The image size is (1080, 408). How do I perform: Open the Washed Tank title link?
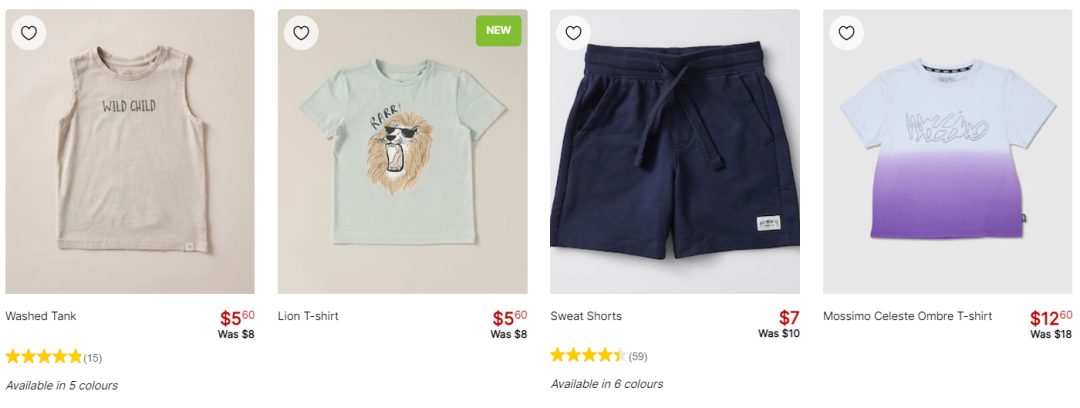tap(41, 316)
